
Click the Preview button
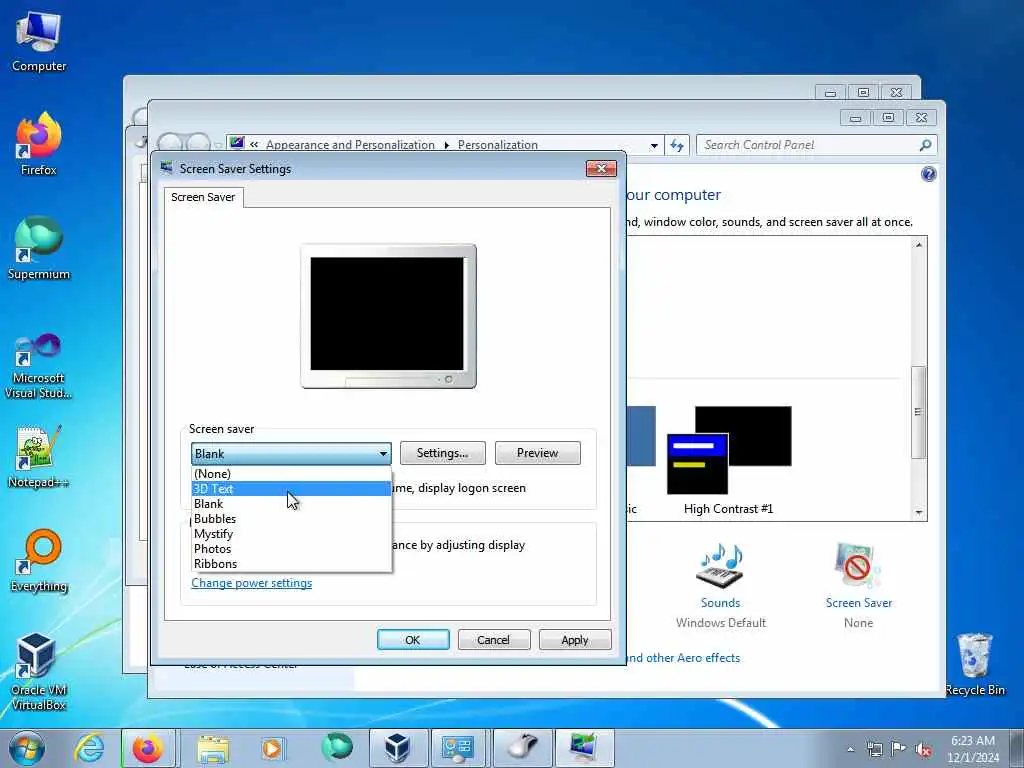click(x=537, y=453)
